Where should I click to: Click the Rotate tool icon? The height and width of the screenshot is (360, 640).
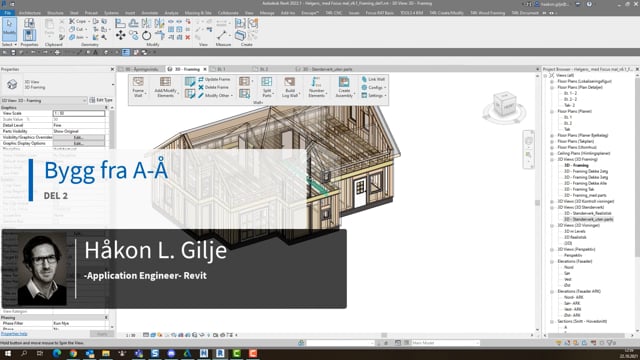146,36
